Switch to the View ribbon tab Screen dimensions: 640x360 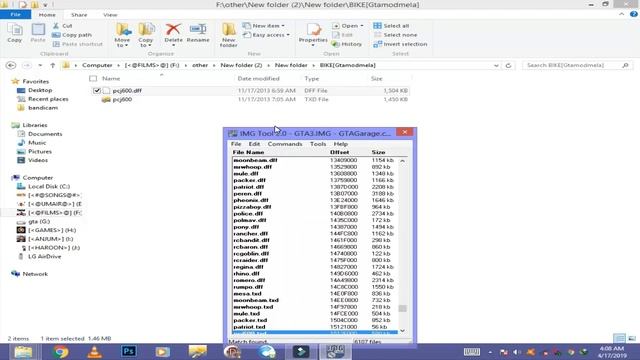pos(110,15)
